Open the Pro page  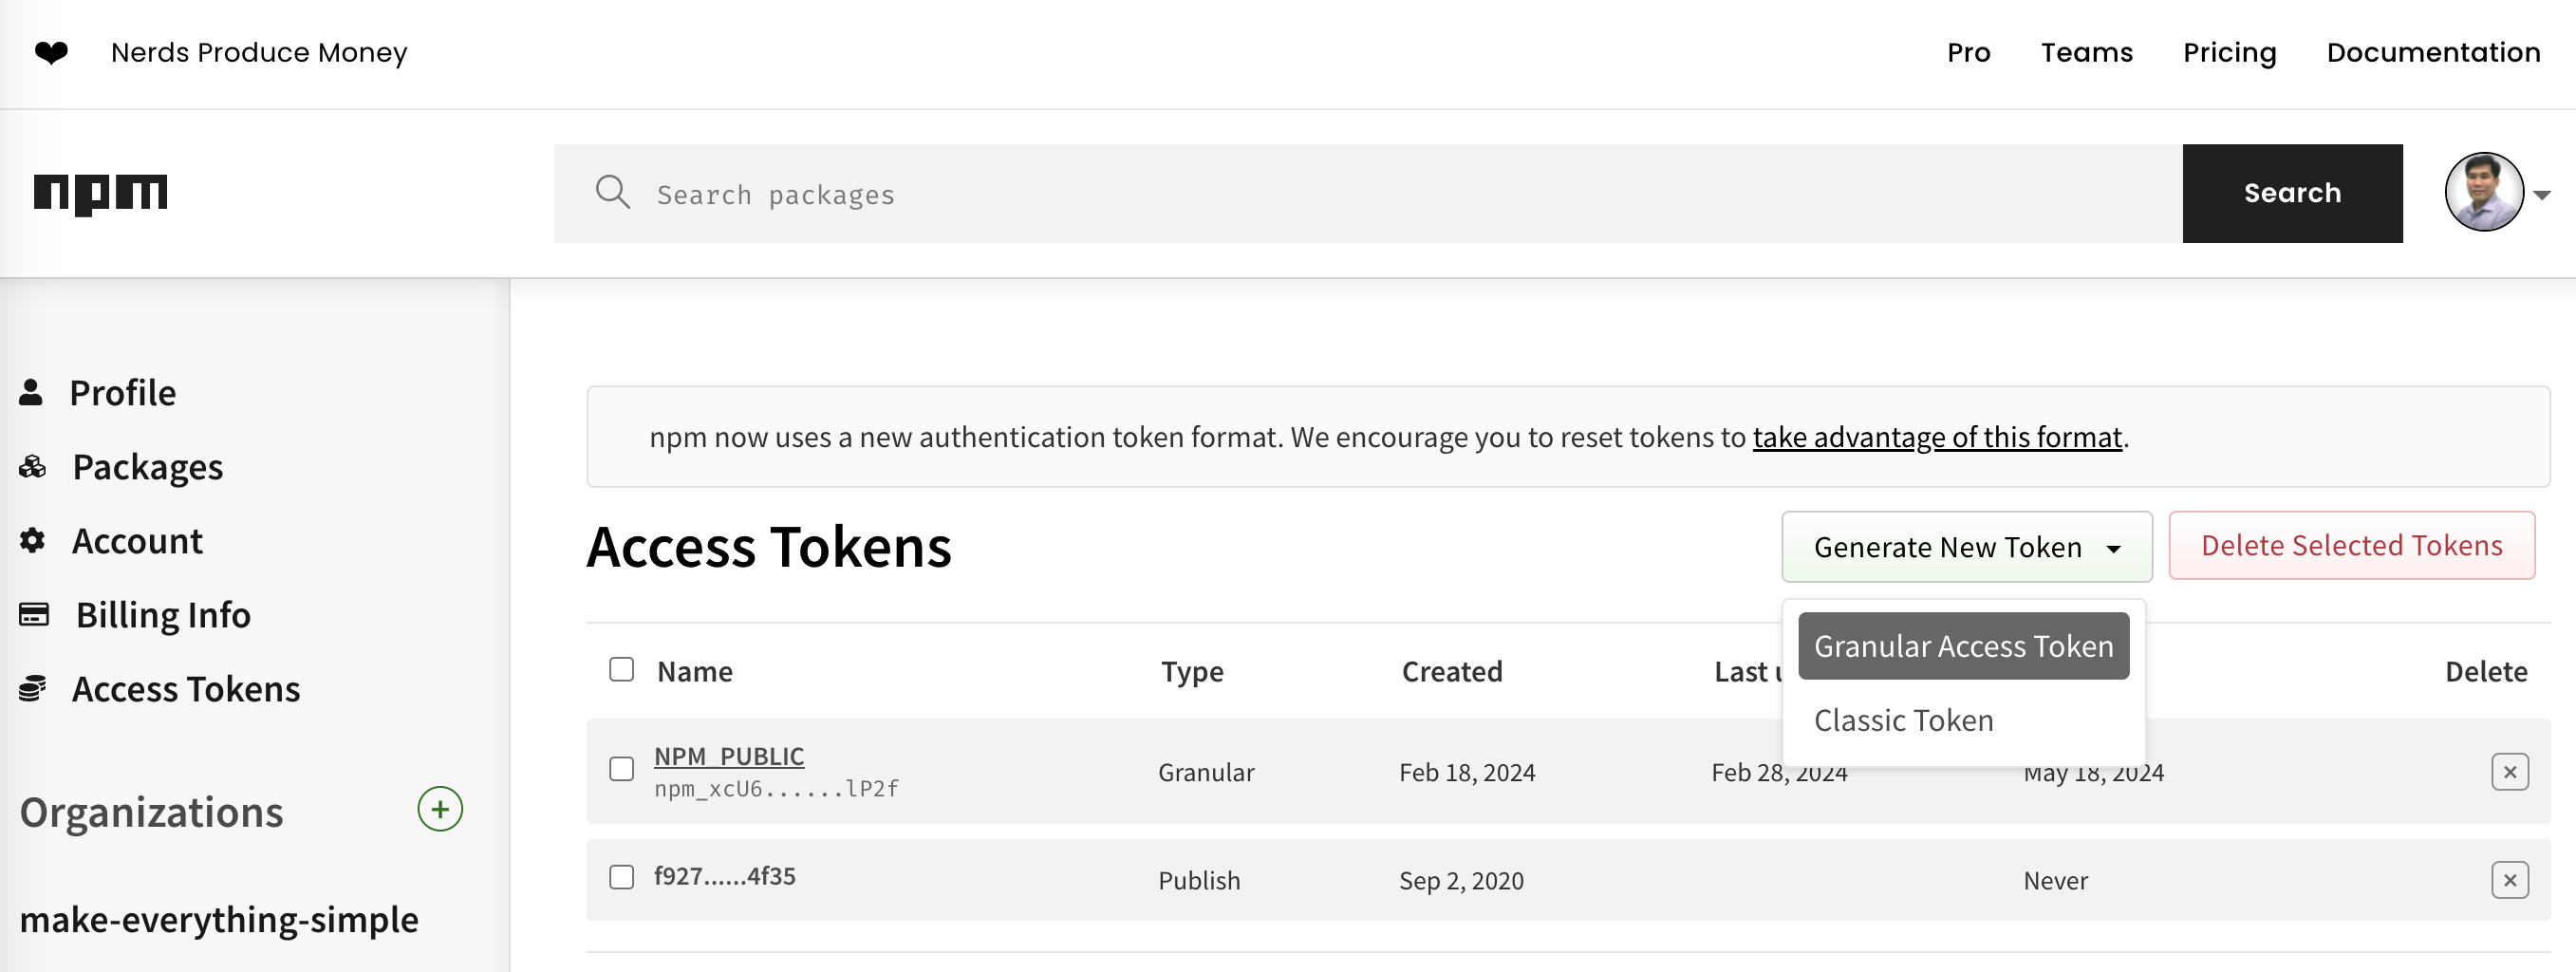(x=1968, y=52)
